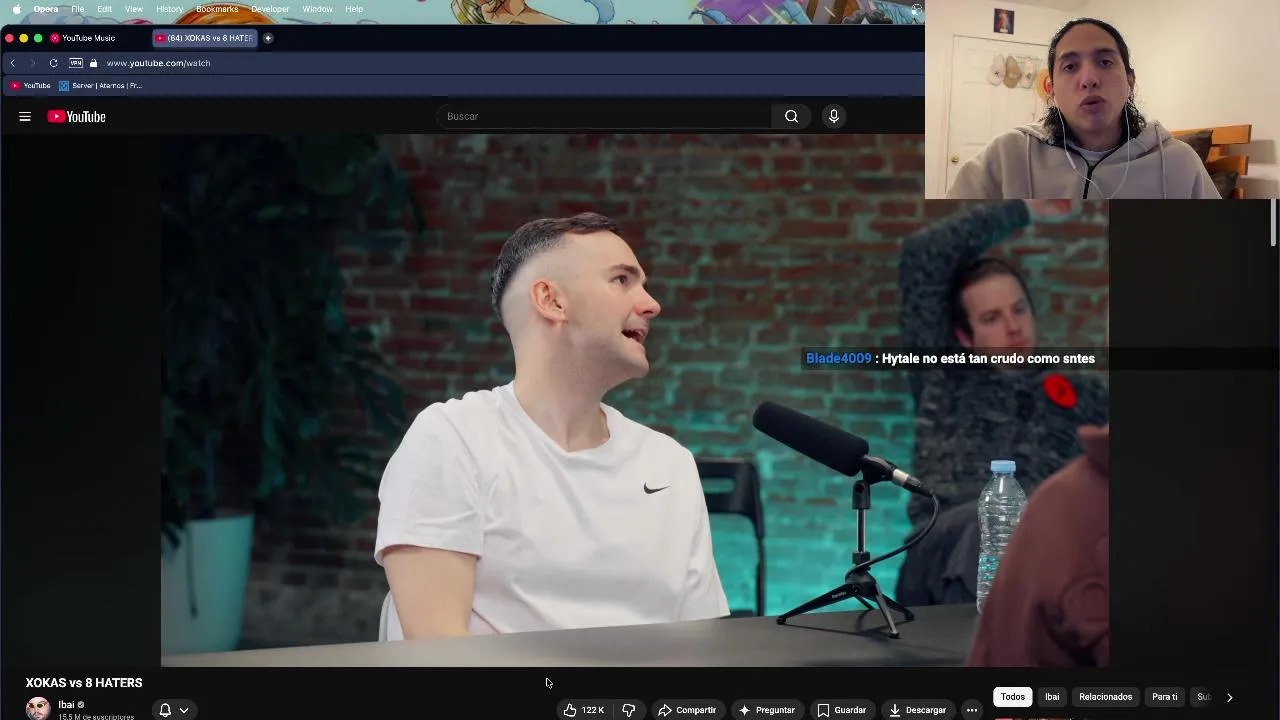Open the Apple menu
The width and height of the screenshot is (1280, 720).
tap(16, 9)
